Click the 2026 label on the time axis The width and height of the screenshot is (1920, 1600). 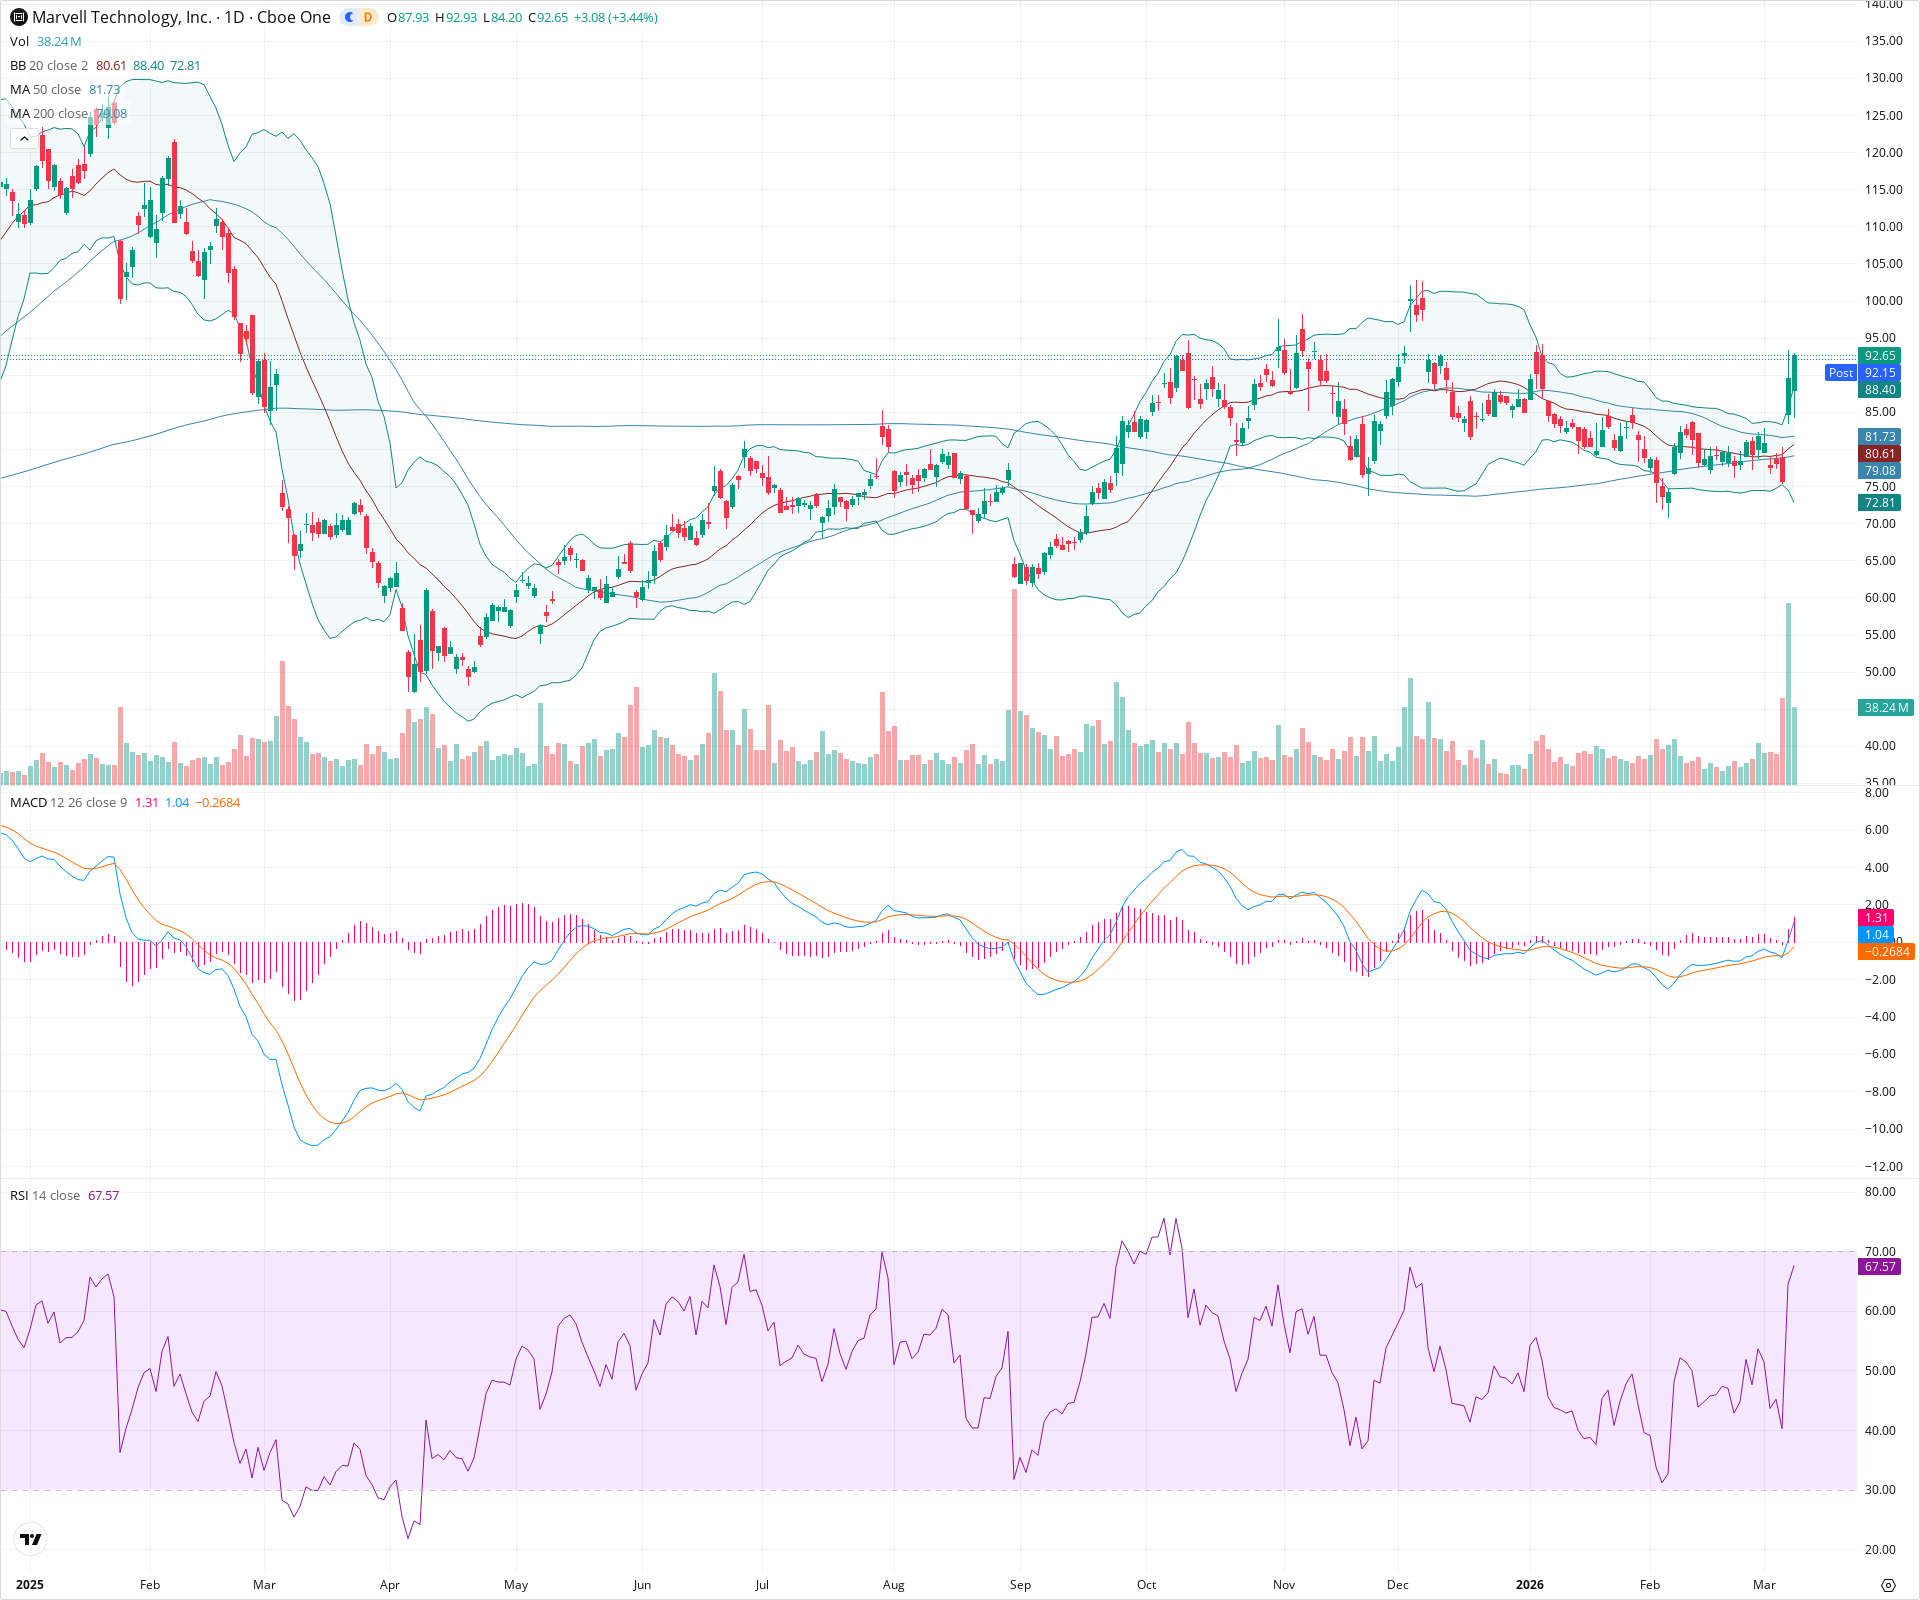1531,1585
